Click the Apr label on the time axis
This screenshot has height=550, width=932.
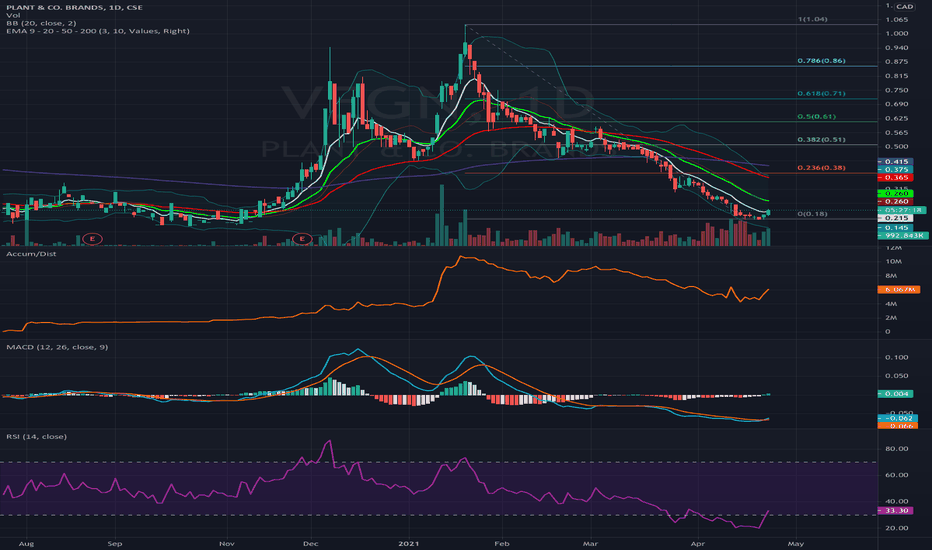[698, 543]
